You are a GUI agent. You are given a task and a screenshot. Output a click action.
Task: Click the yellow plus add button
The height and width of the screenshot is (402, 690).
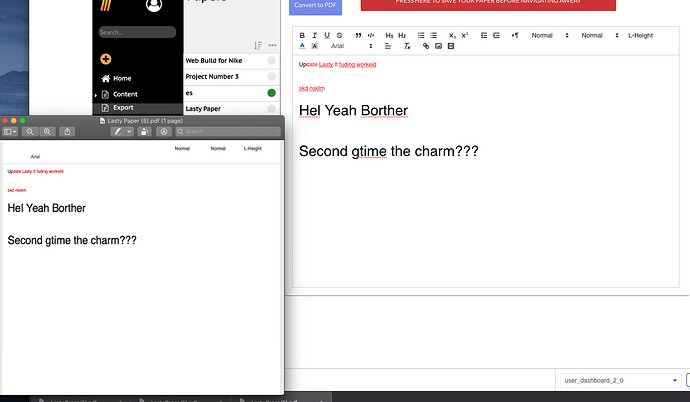(x=106, y=59)
